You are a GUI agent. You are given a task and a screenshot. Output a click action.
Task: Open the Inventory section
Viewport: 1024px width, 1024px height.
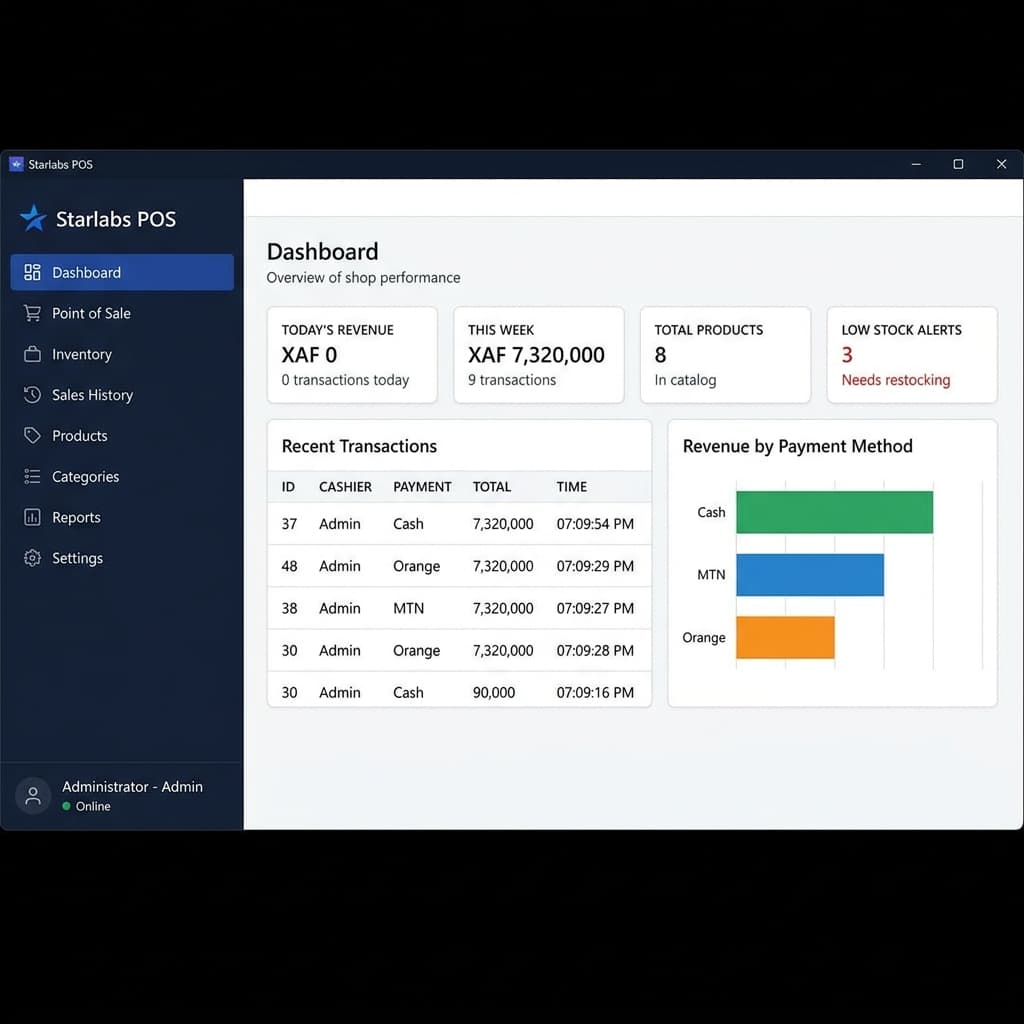click(x=122, y=354)
